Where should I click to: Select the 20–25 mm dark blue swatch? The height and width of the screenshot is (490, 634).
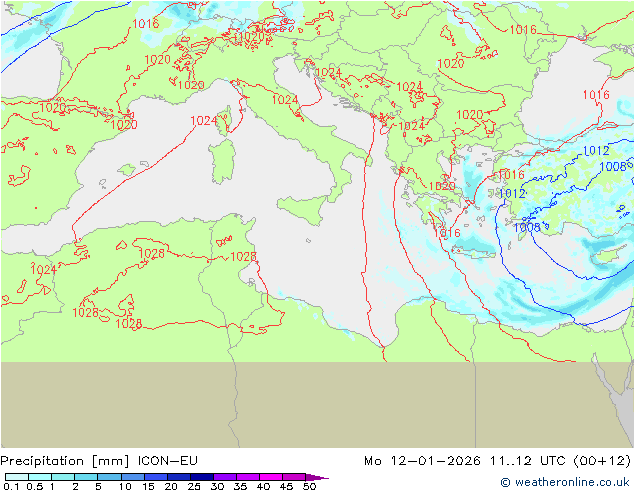179,477
